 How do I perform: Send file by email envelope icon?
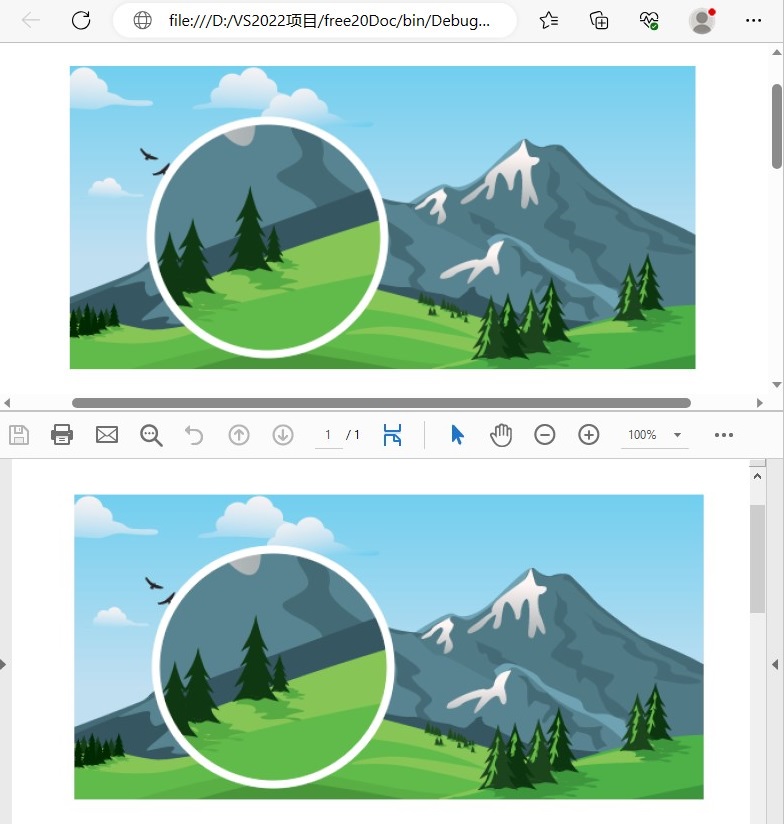(x=107, y=435)
